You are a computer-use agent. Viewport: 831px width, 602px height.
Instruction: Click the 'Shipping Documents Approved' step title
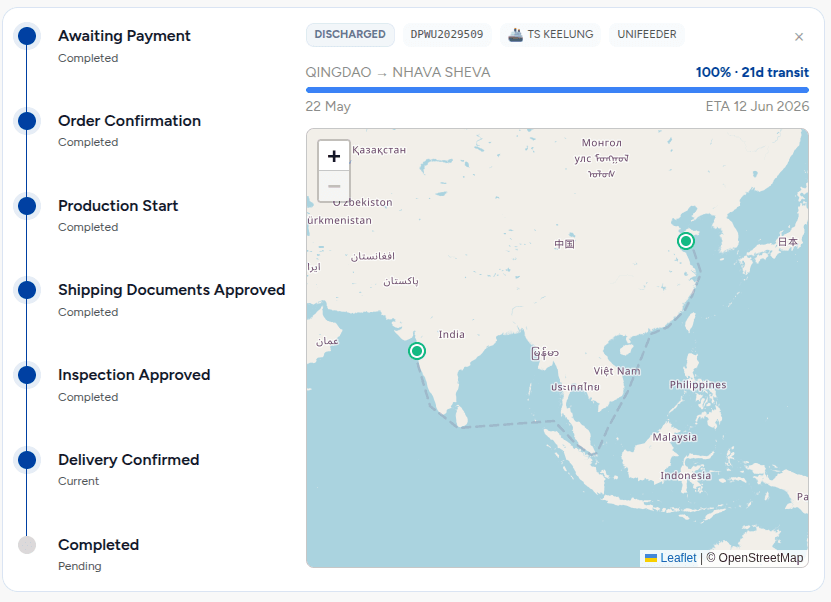pyautogui.click(x=172, y=290)
